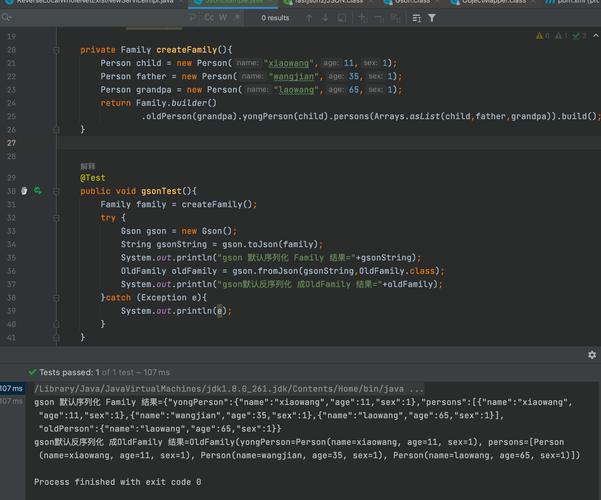
Task: Collapse gsonTest method fold on line 30
Action: (x=56, y=191)
